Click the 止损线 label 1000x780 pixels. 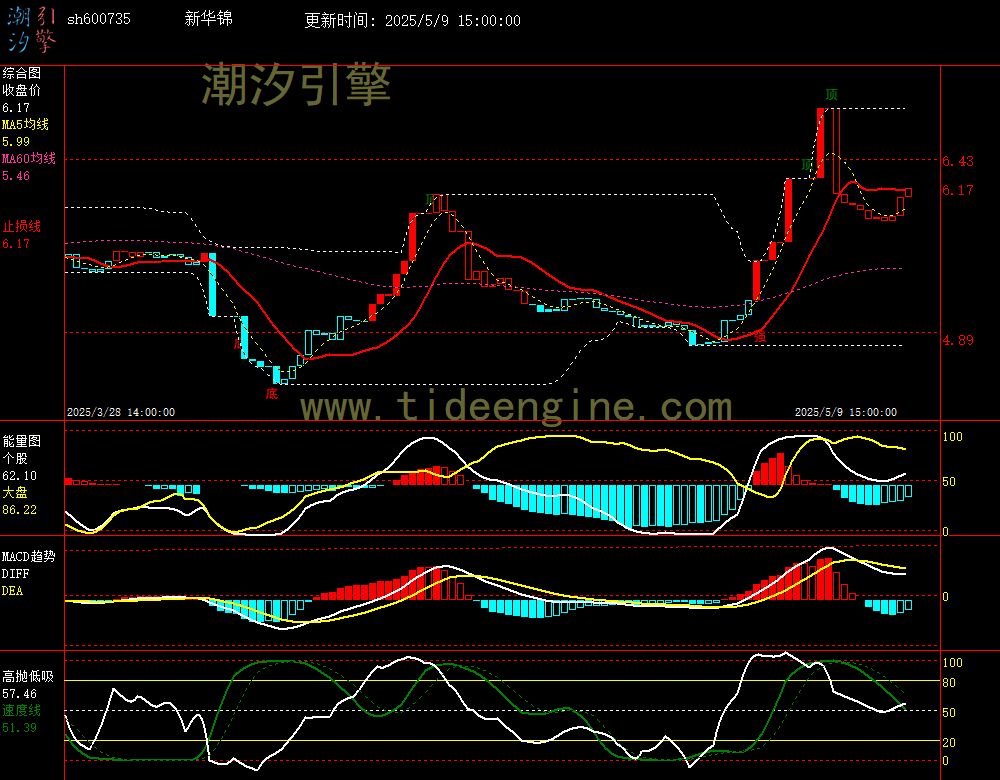coord(22,226)
